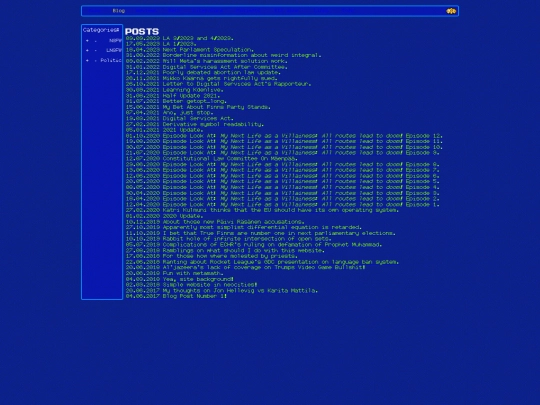Open post about Al'jazeera's lack of coverage

click(264, 267)
